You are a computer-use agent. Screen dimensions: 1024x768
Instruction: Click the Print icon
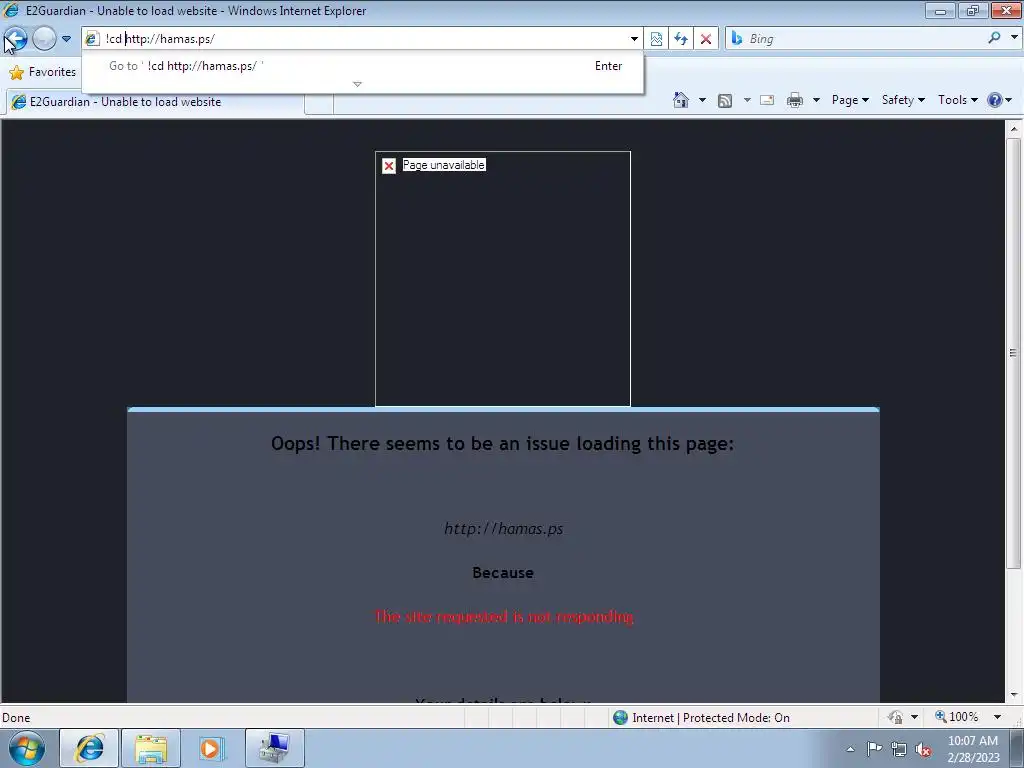pos(795,100)
